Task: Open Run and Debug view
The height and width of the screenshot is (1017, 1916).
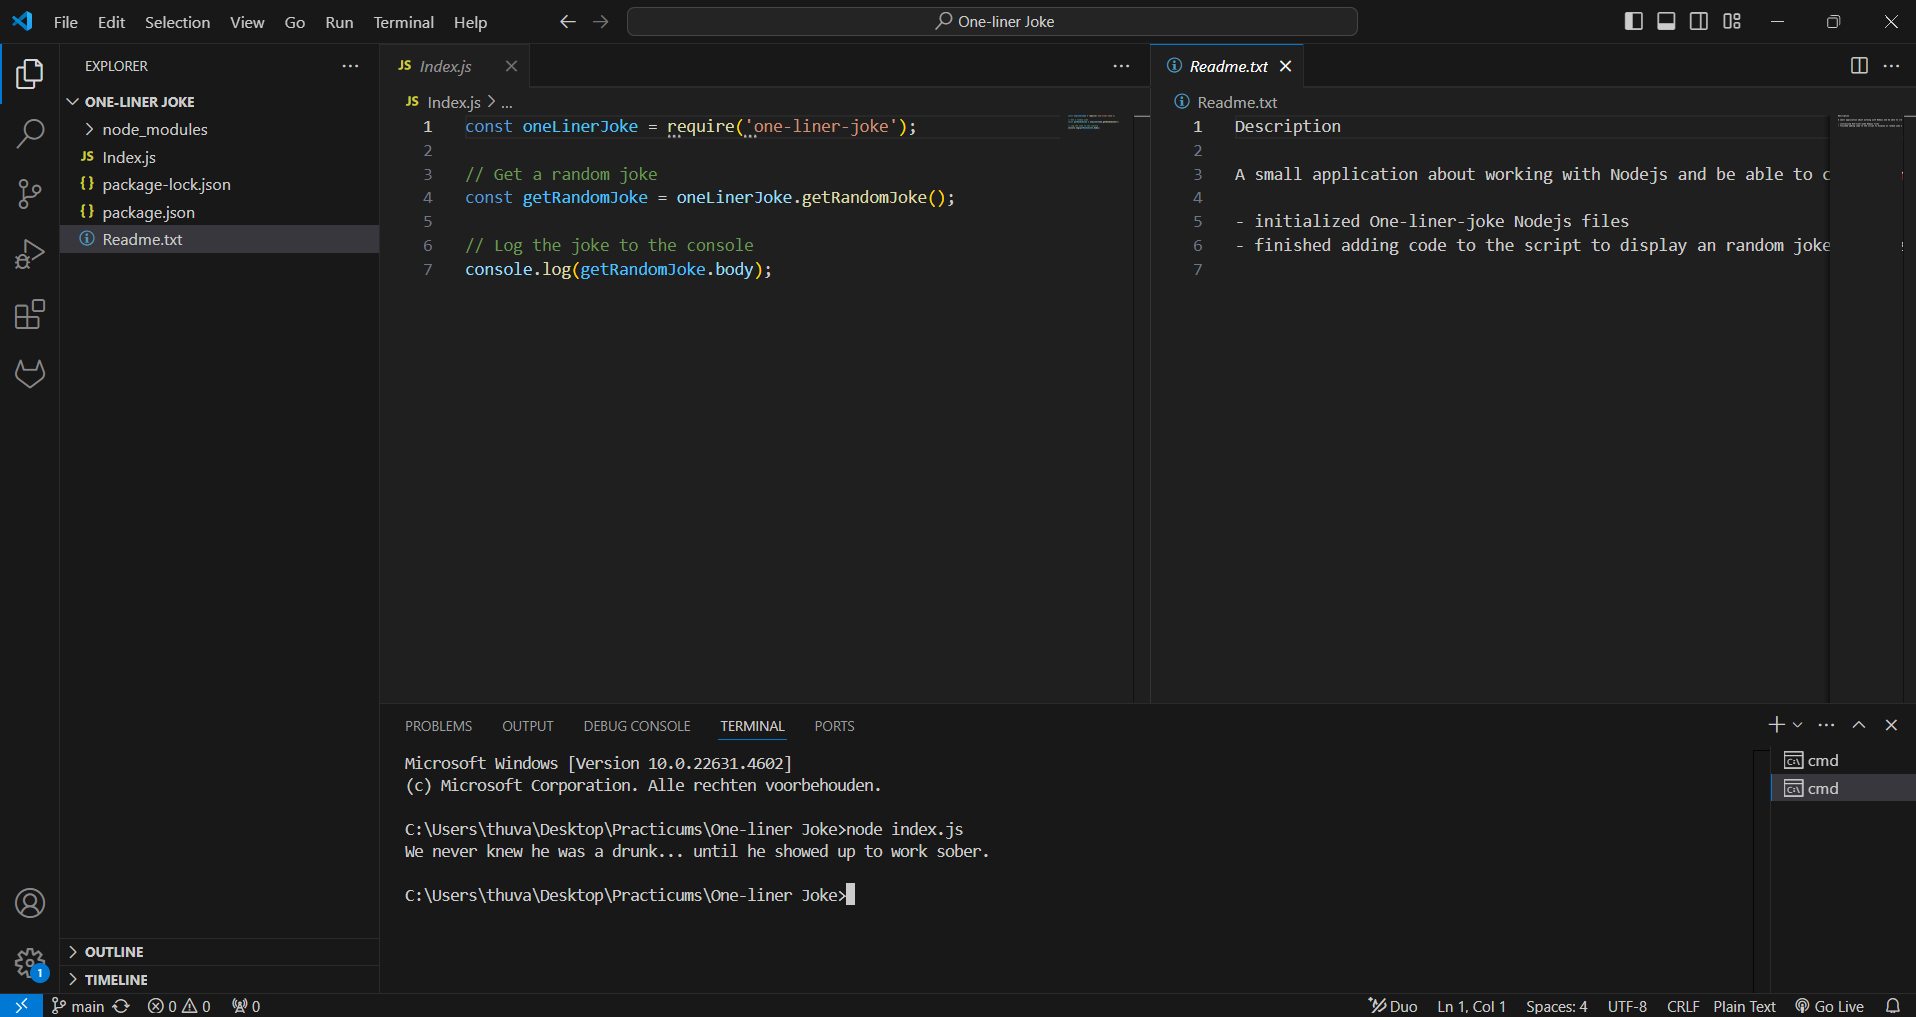Action: [x=30, y=255]
